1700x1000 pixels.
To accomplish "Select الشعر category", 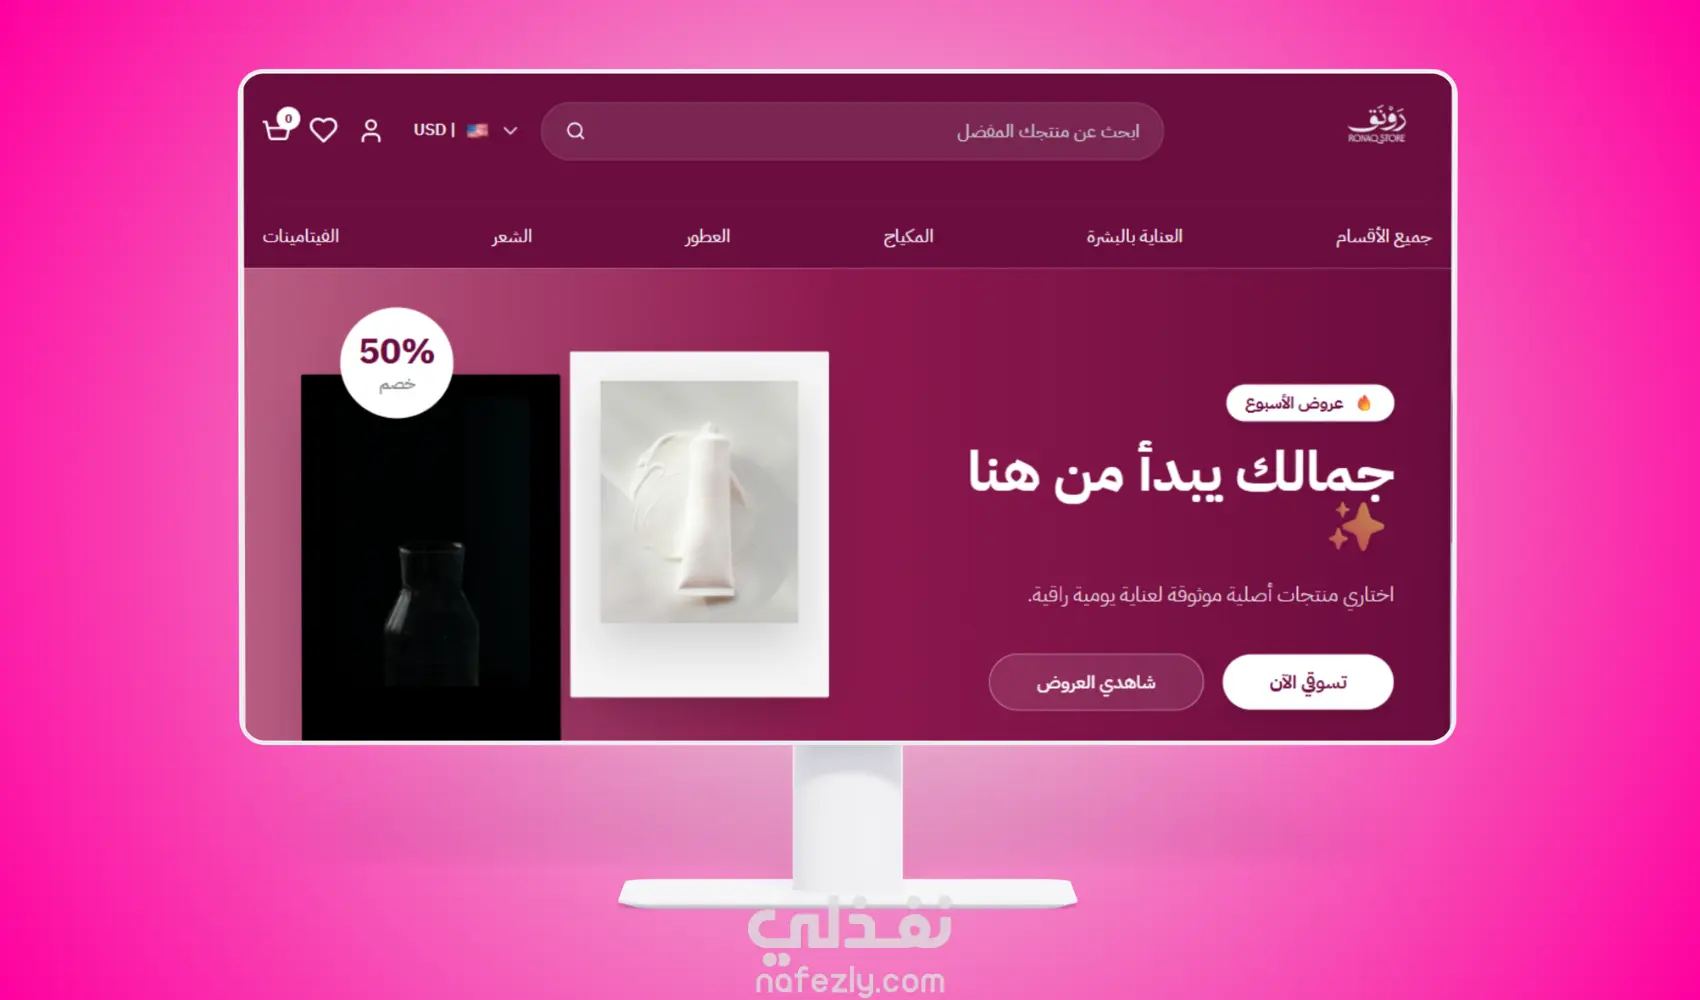I will coord(511,237).
